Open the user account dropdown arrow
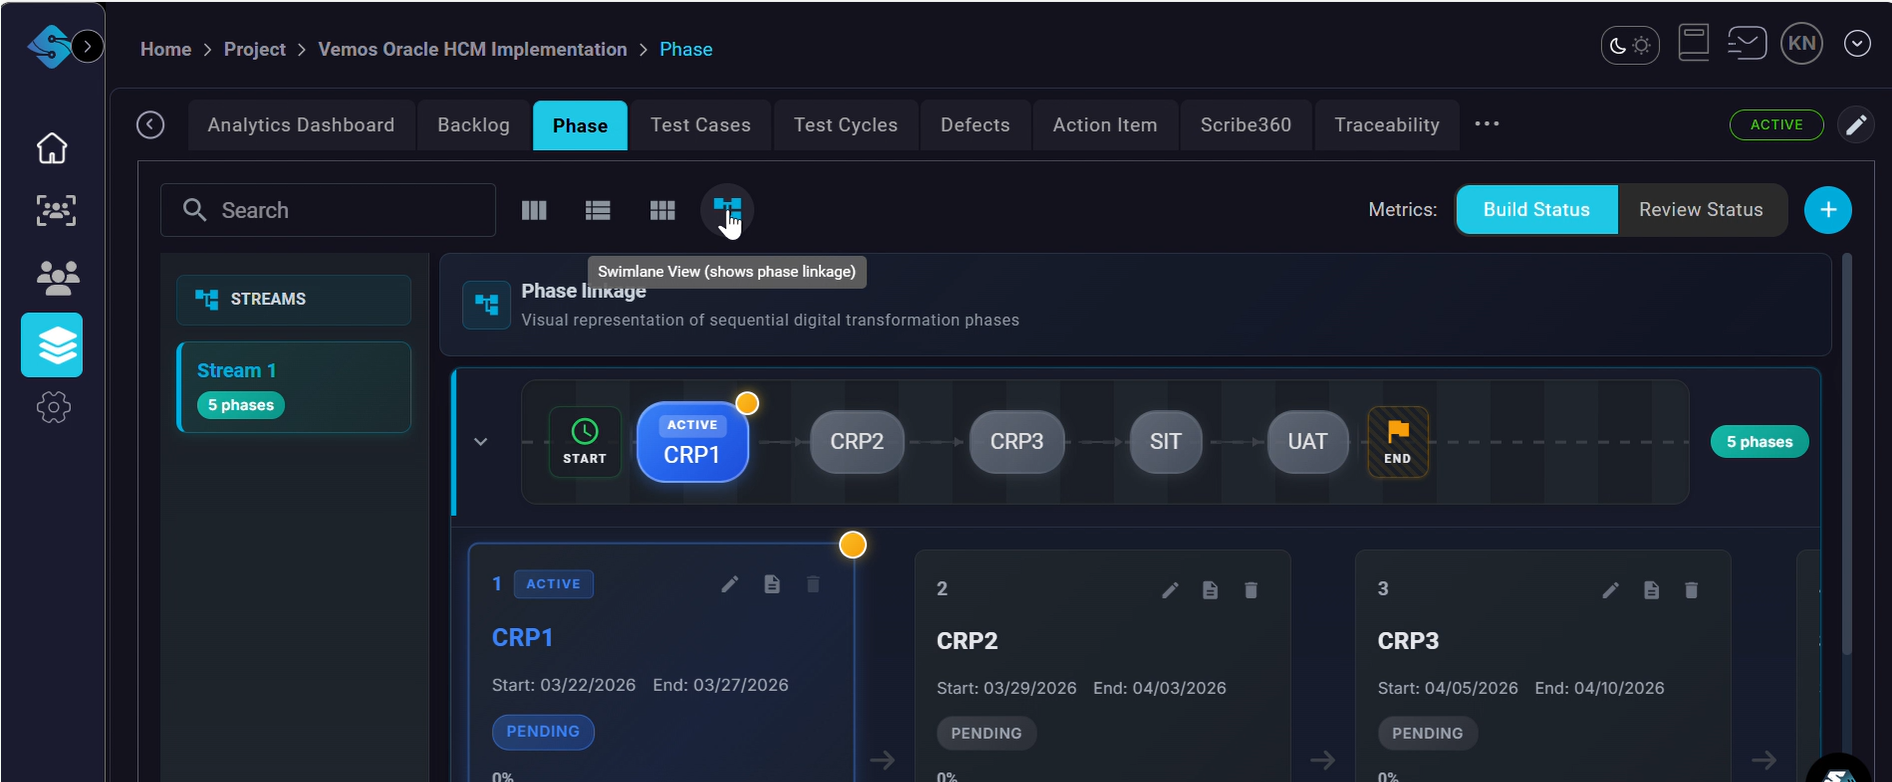 [x=1857, y=44]
